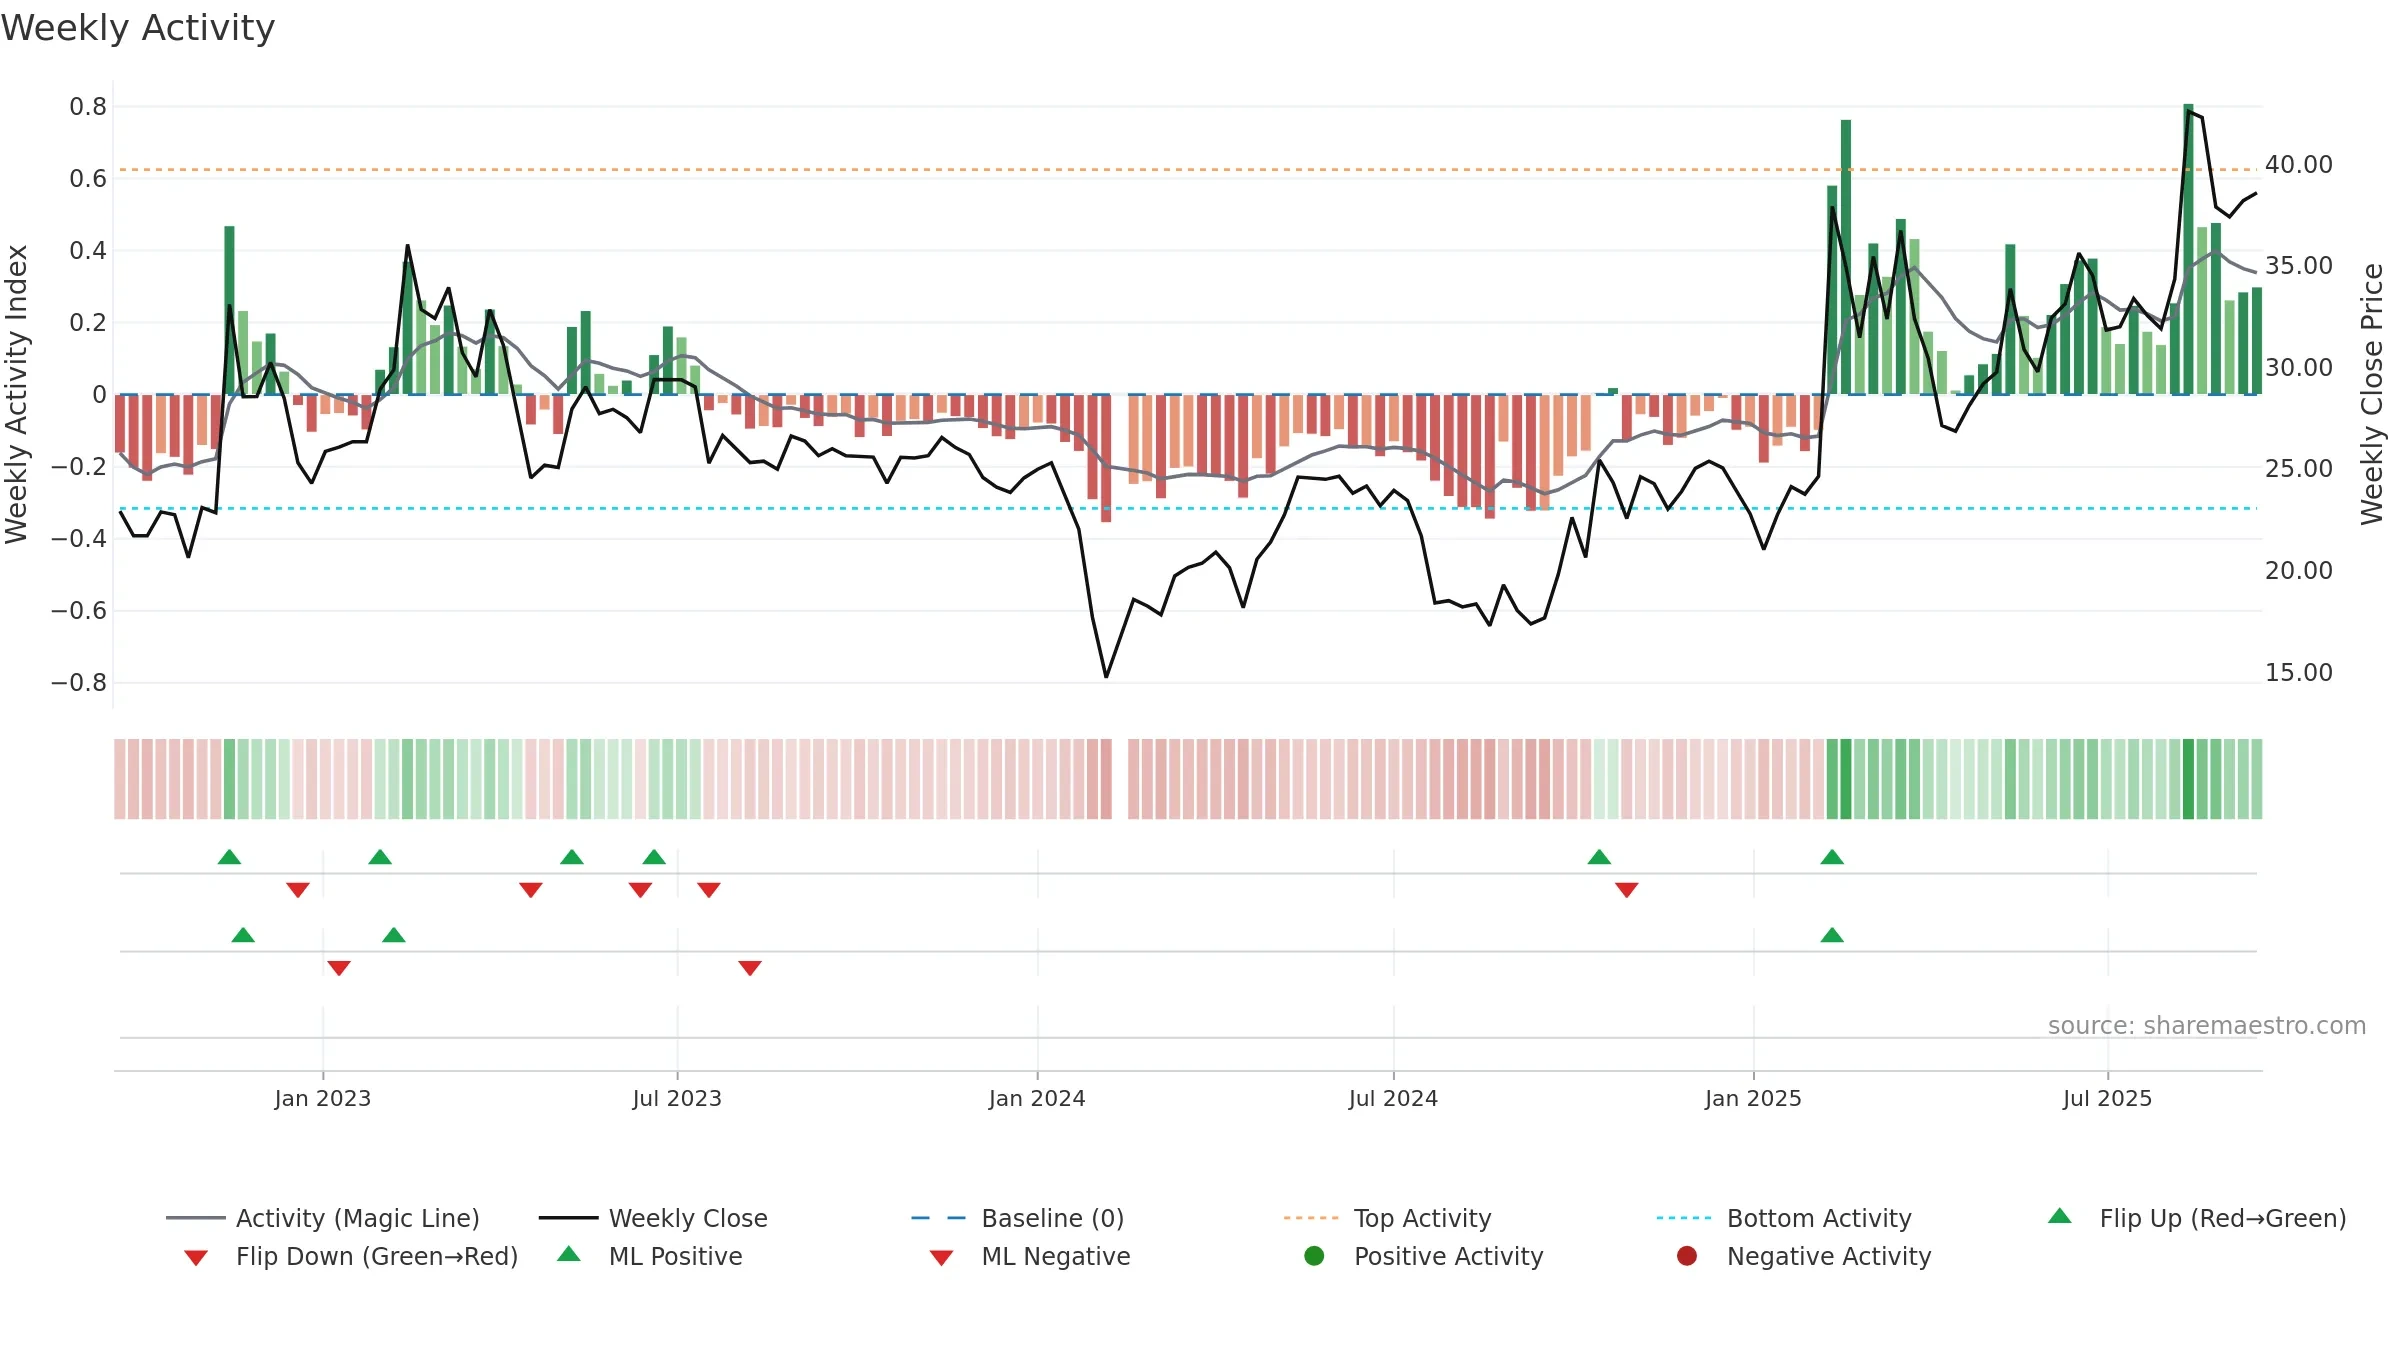Toggle ML Negative legend entry
2400x1350 pixels.
coord(1030,1256)
